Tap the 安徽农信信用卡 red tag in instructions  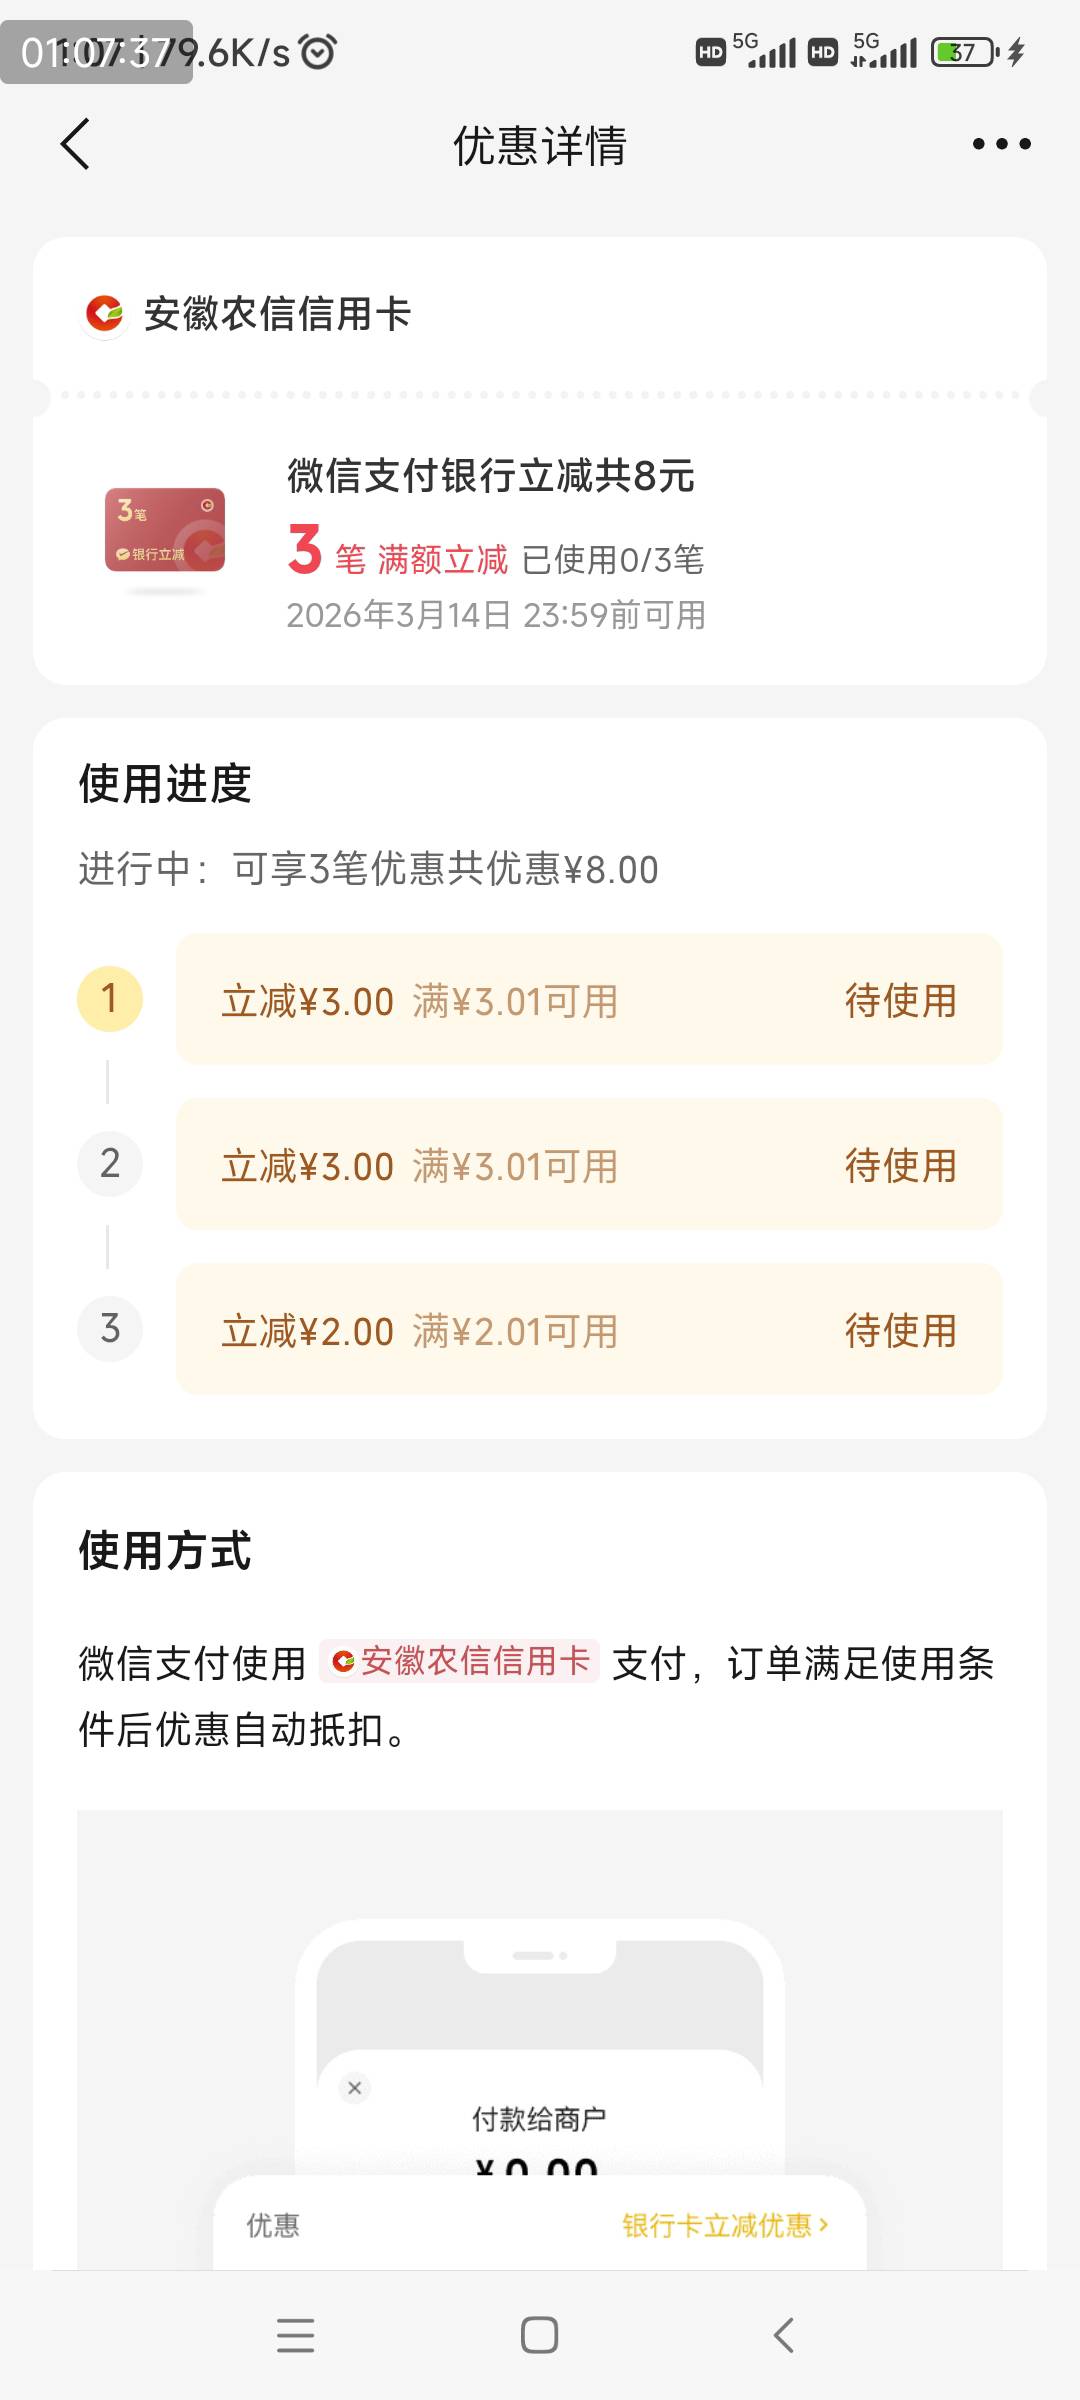tap(460, 1661)
